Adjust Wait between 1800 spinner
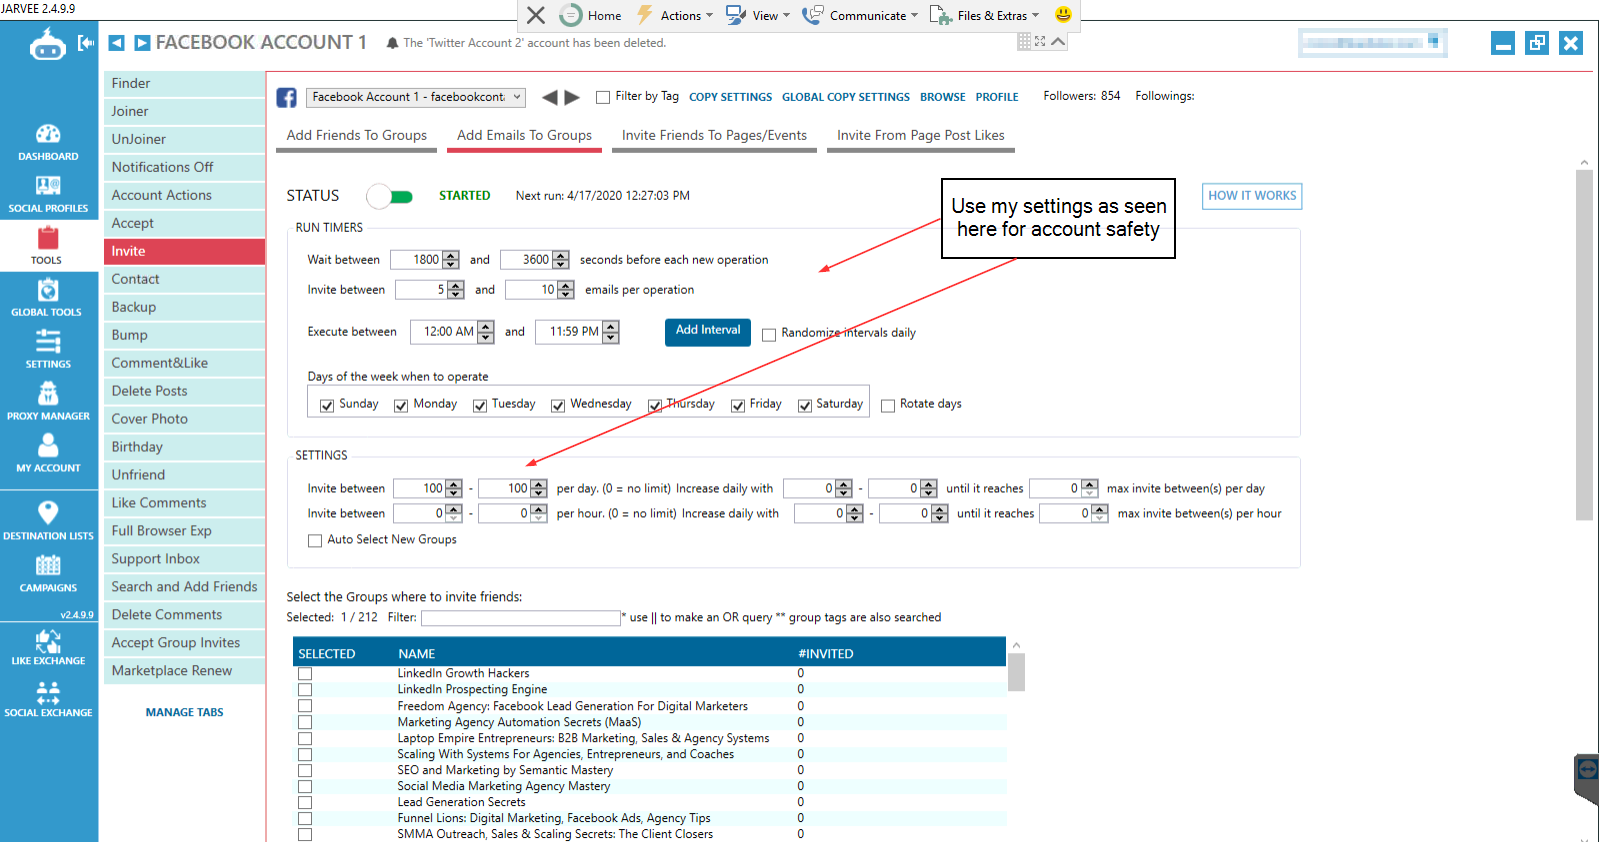This screenshot has height=842, width=1599. coord(451,260)
